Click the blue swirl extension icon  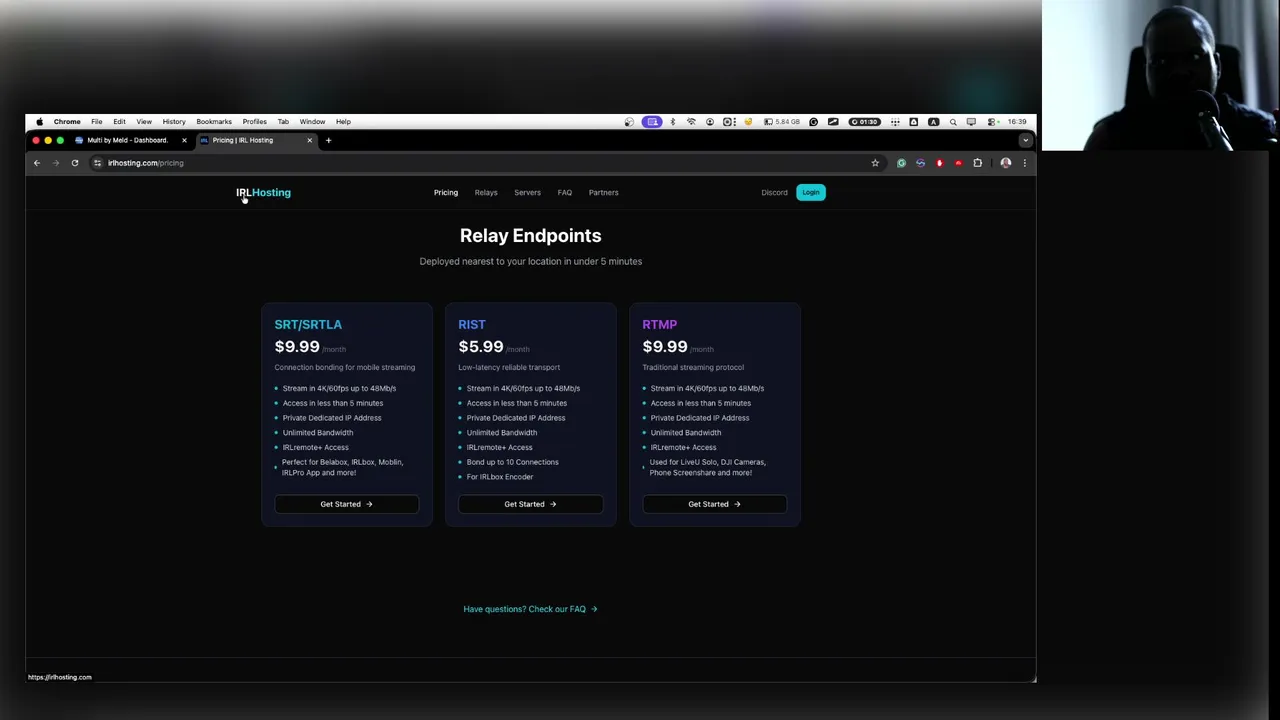pos(920,163)
